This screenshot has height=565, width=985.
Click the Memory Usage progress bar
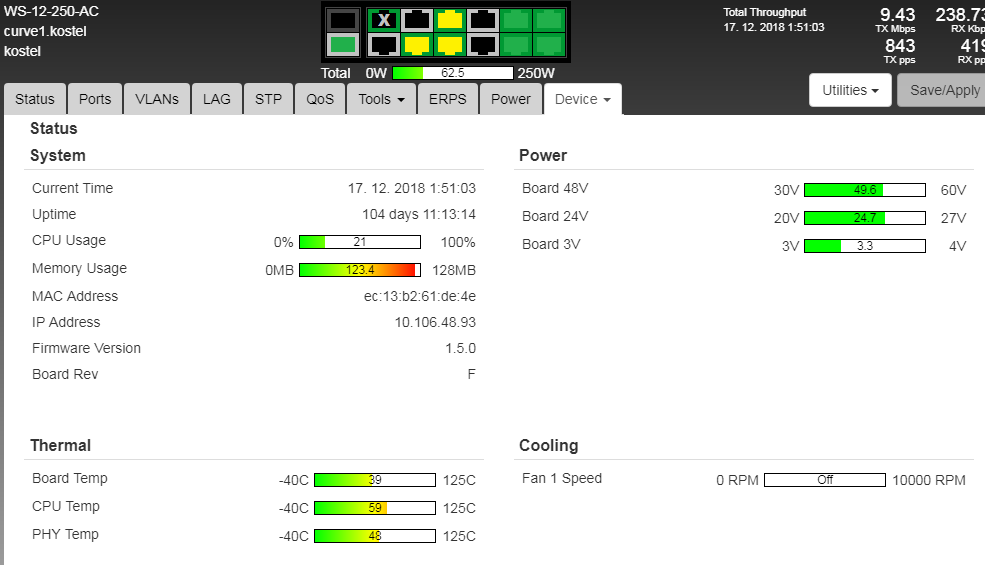[x=359, y=270]
